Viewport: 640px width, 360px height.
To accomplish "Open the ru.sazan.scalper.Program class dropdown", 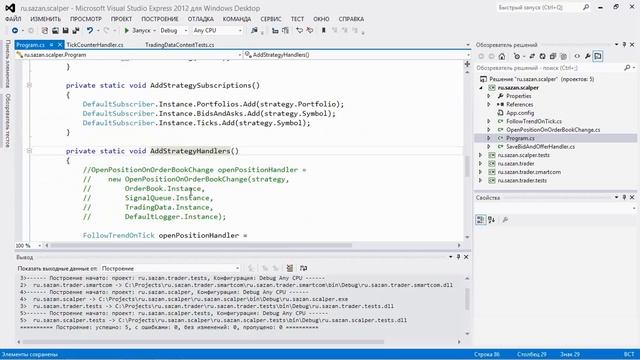I will [129, 55].
